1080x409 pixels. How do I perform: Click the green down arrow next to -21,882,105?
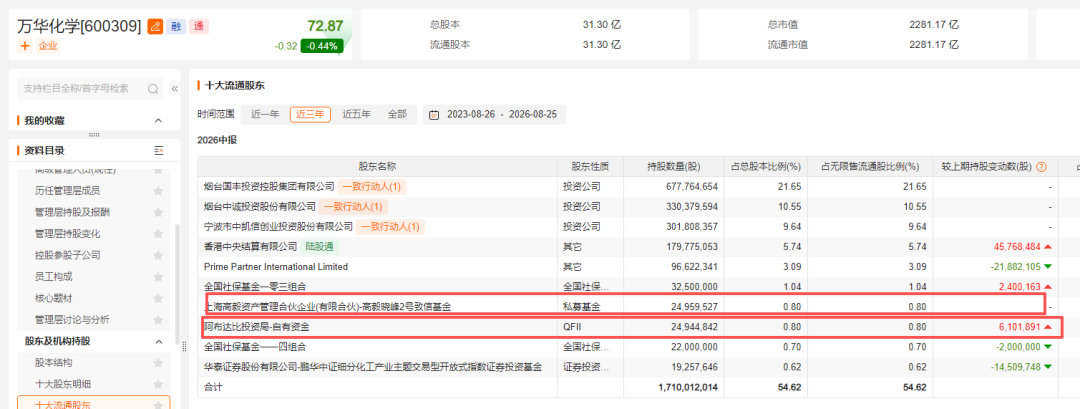pos(1048,266)
